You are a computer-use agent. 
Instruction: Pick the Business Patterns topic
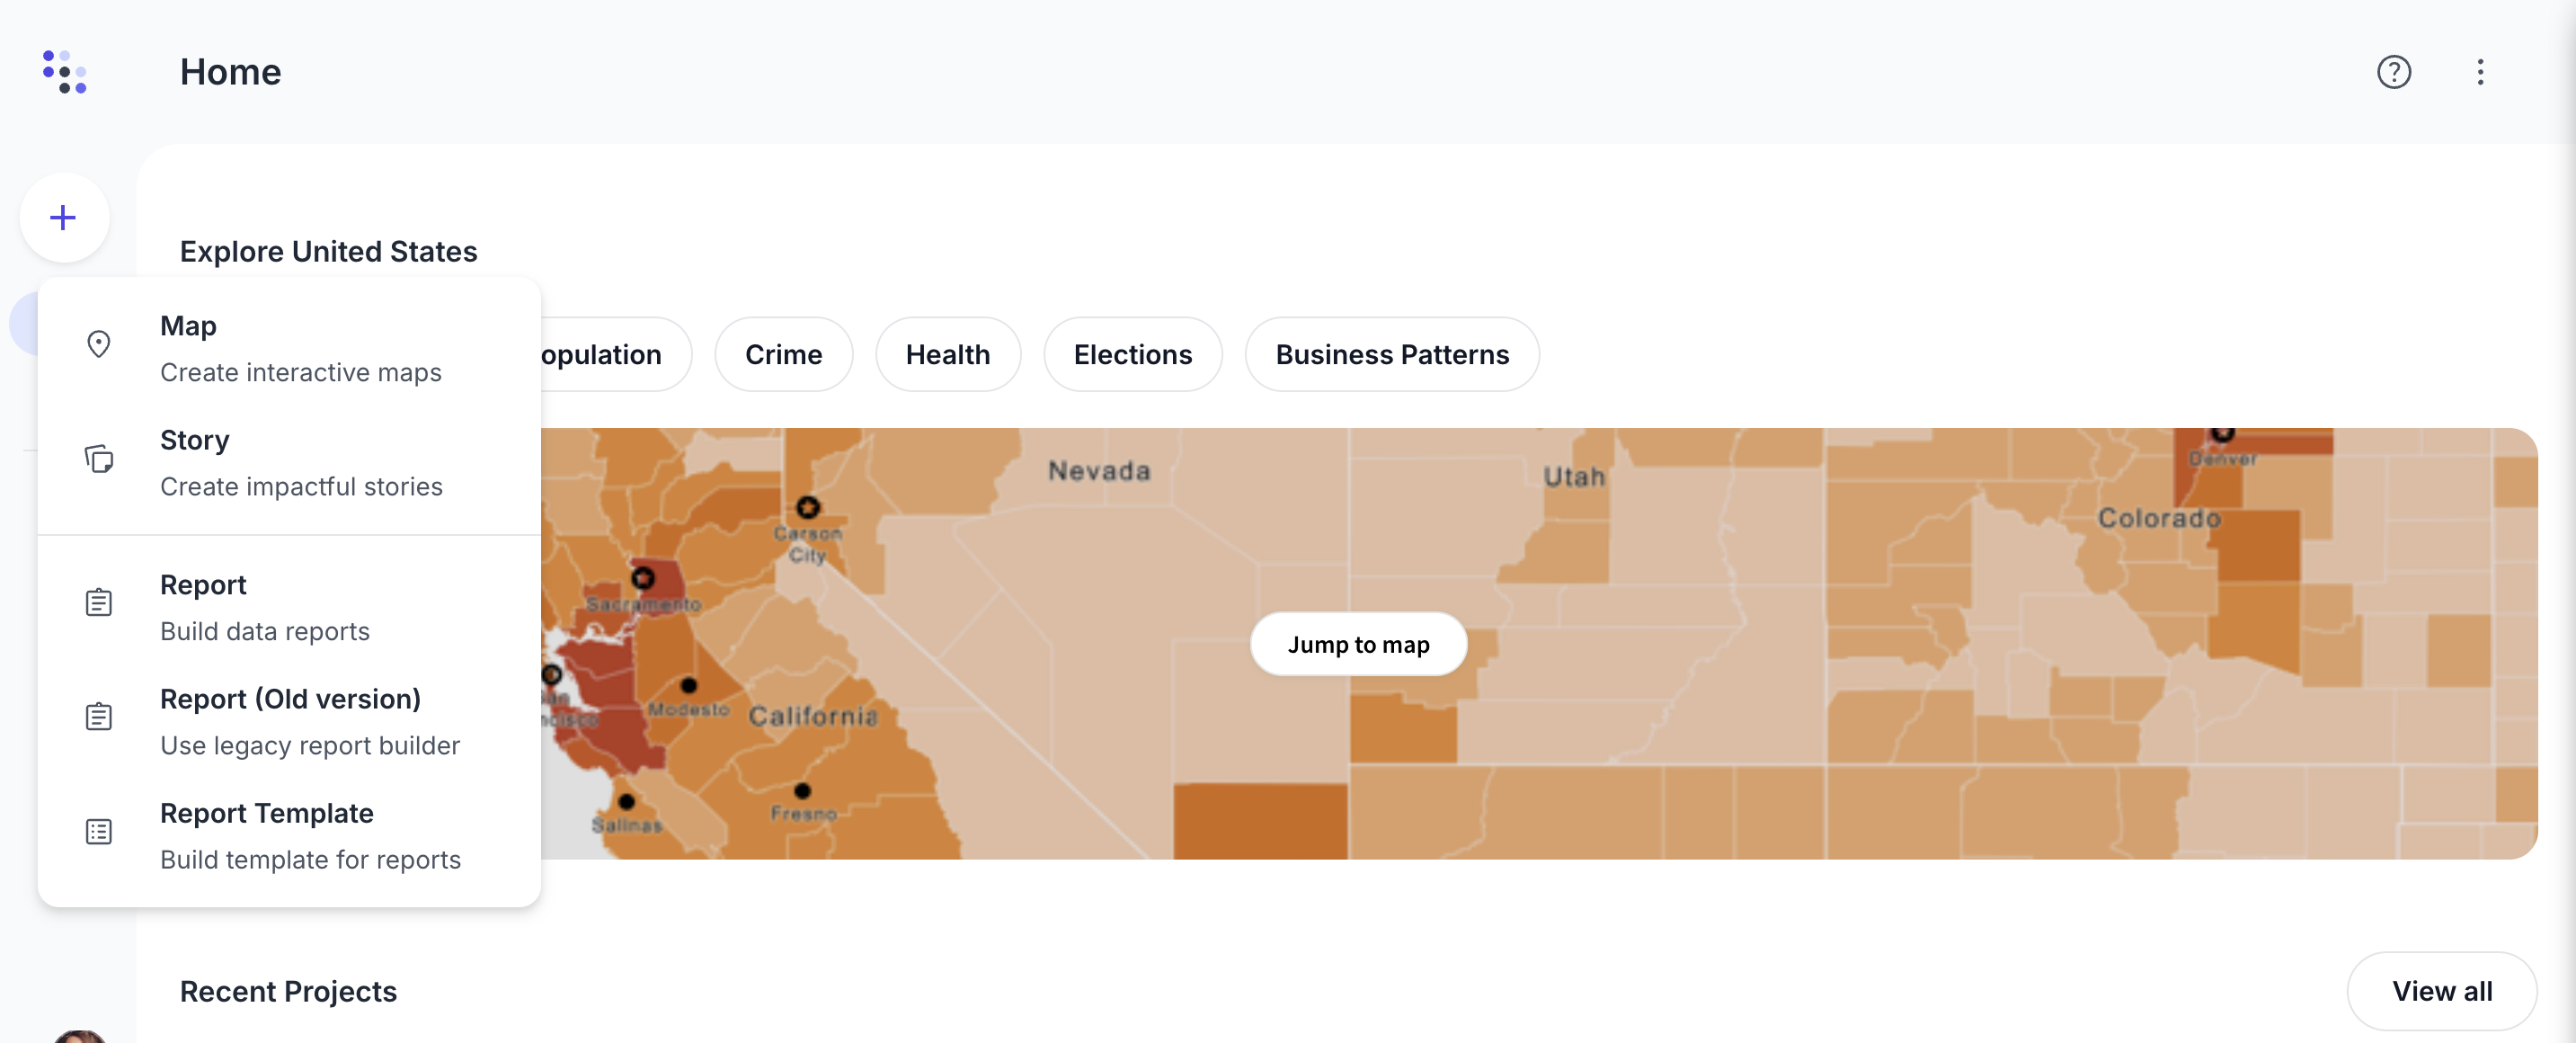tap(1391, 355)
